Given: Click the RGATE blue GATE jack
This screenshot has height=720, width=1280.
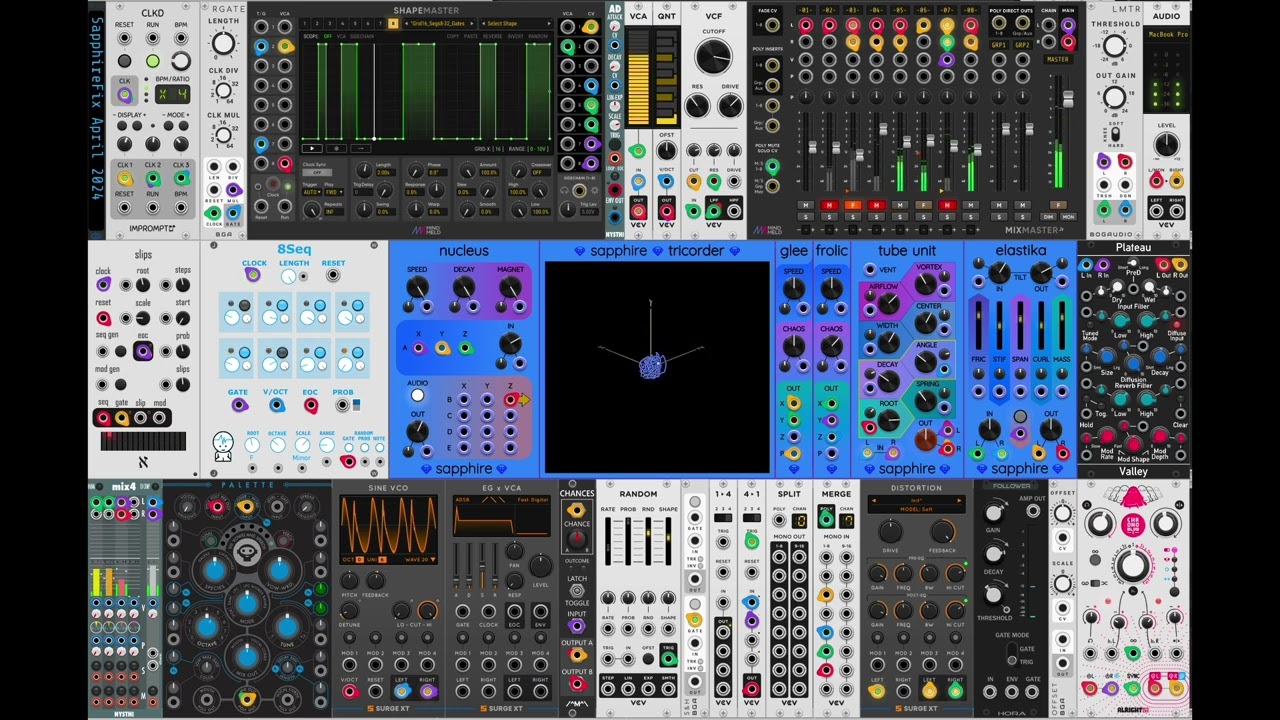Looking at the screenshot, I should click(232, 211).
